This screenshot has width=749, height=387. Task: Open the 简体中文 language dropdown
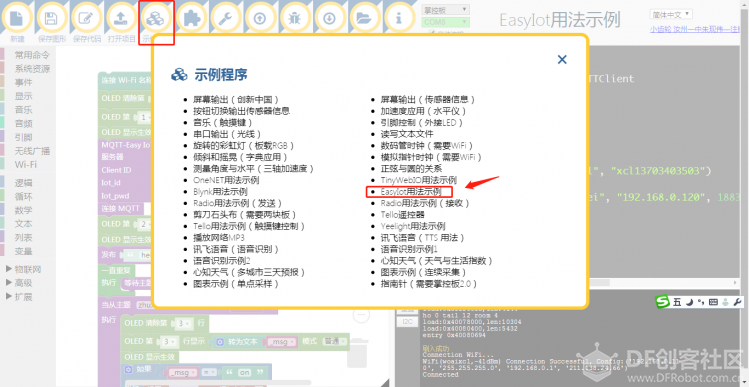(671, 14)
